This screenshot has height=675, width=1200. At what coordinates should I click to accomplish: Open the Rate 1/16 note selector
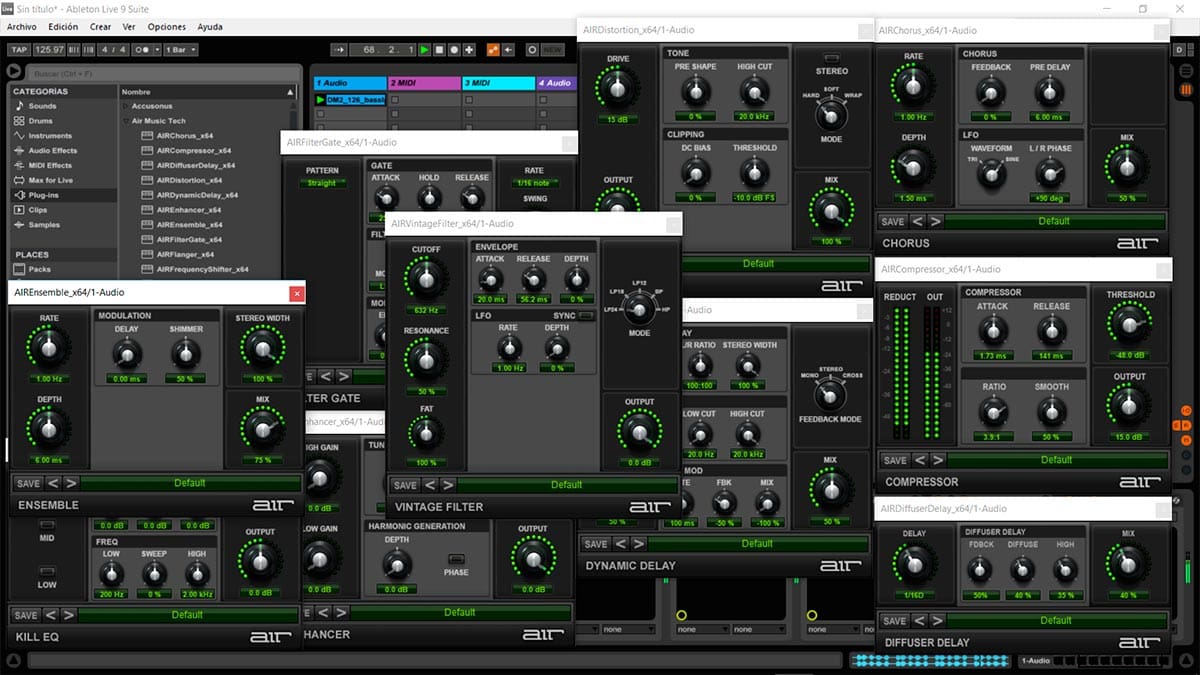coord(535,183)
